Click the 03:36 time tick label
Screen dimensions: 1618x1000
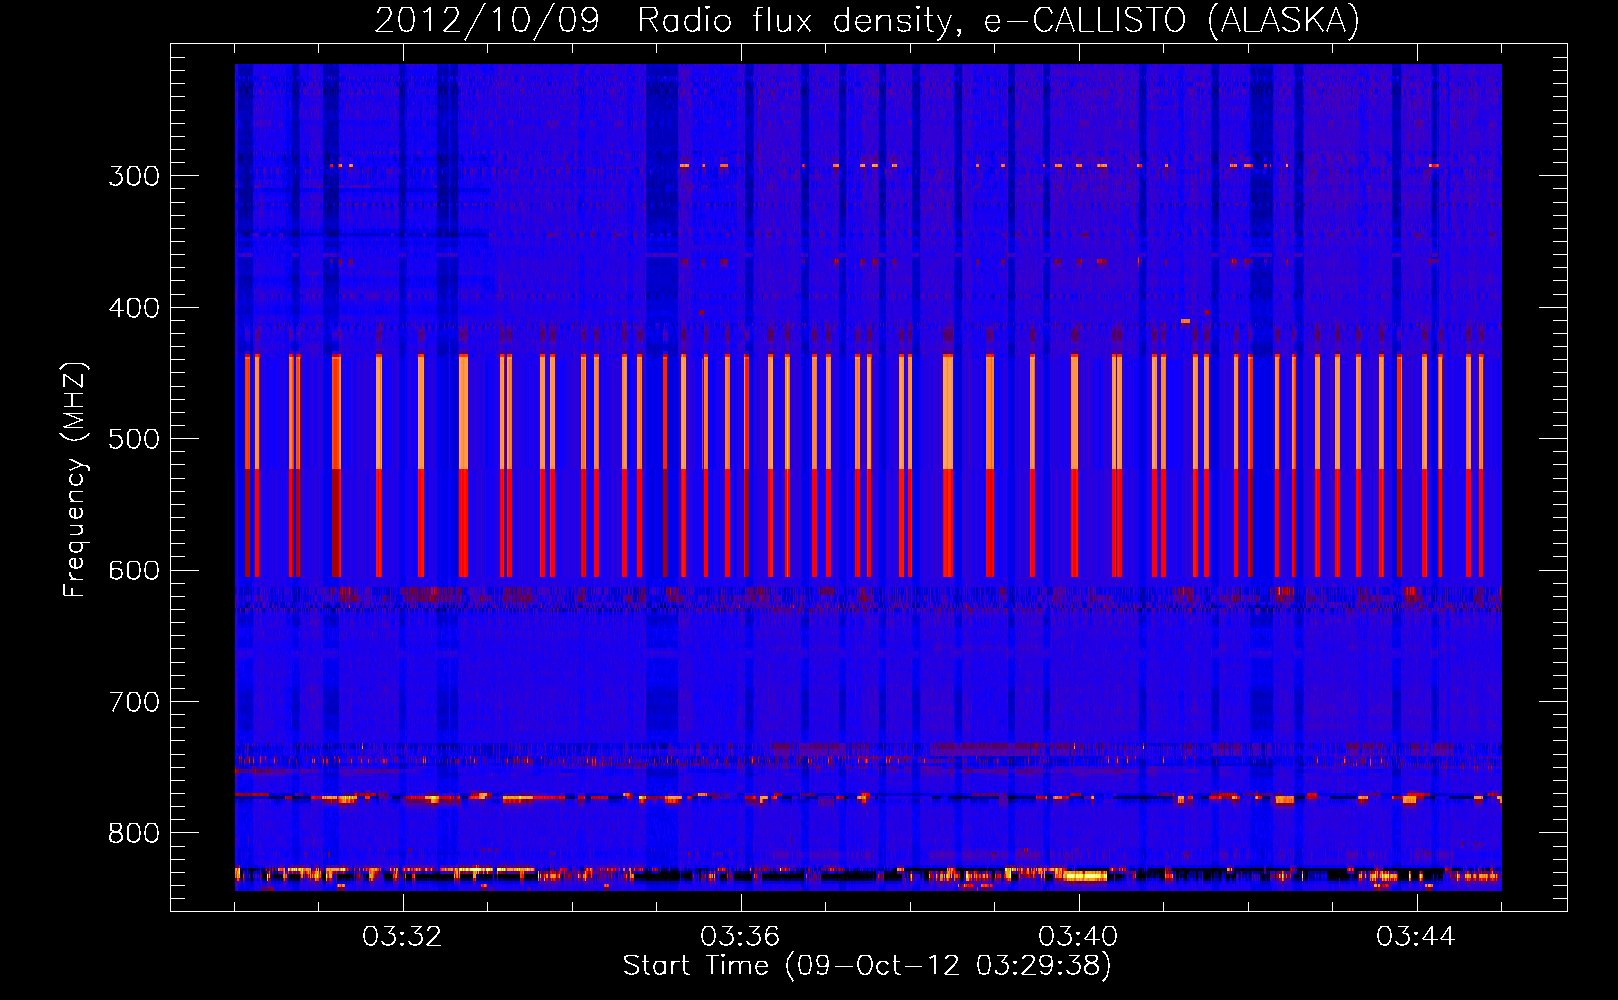tap(740, 936)
